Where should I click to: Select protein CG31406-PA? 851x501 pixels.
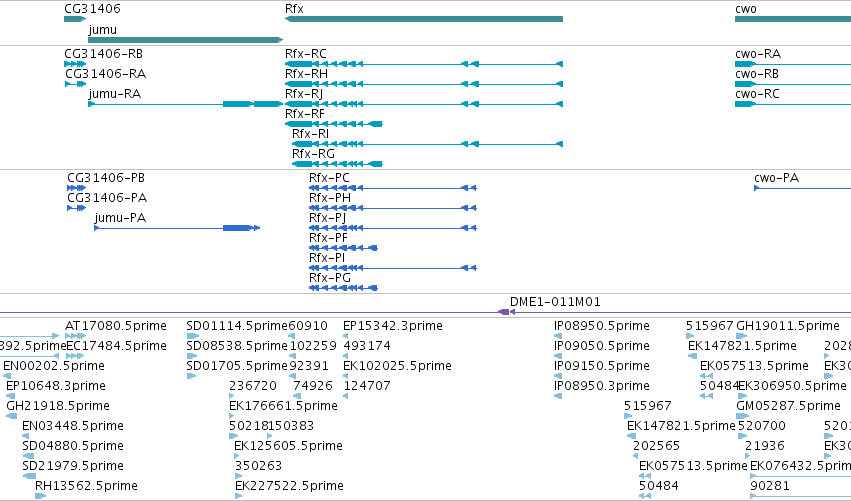click(x=77, y=208)
